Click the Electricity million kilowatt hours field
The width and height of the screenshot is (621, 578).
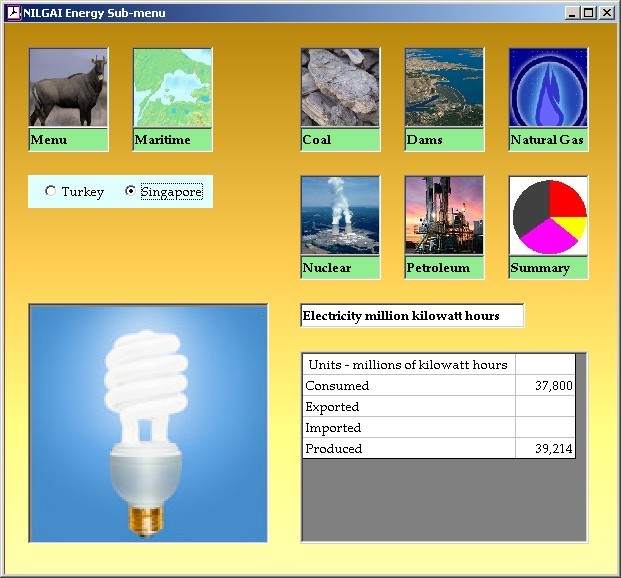tap(412, 316)
